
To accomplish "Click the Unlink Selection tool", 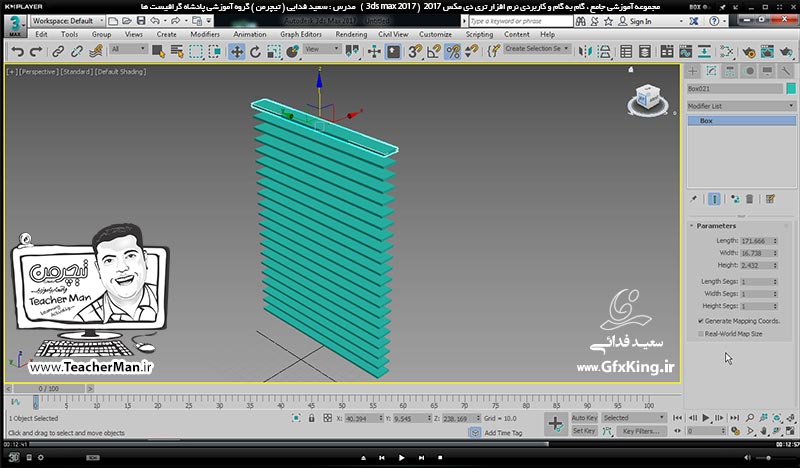I will tap(77, 52).
